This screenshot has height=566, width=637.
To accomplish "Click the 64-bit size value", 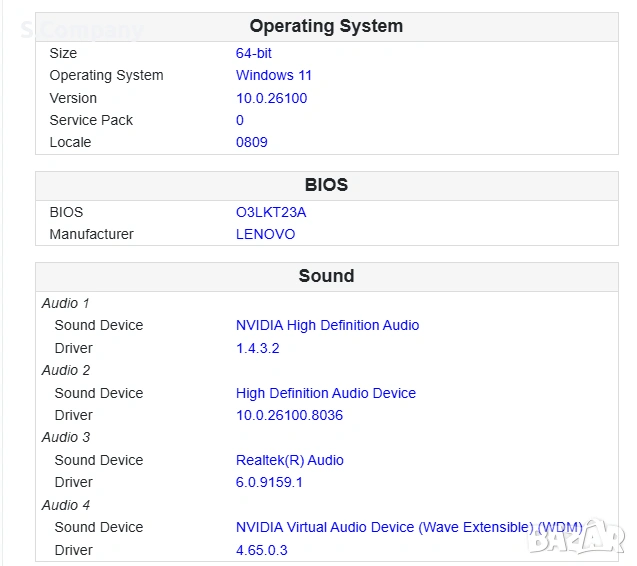I will click(253, 53).
